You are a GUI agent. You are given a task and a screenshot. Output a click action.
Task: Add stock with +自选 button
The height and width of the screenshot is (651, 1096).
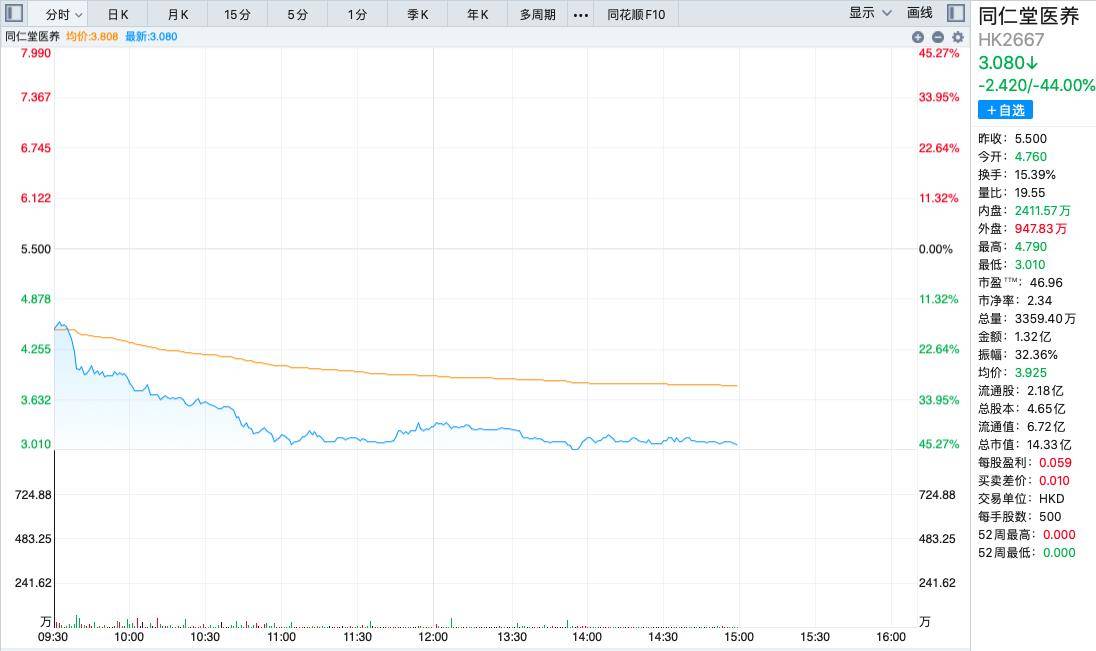pyautogui.click(x=1004, y=110)
